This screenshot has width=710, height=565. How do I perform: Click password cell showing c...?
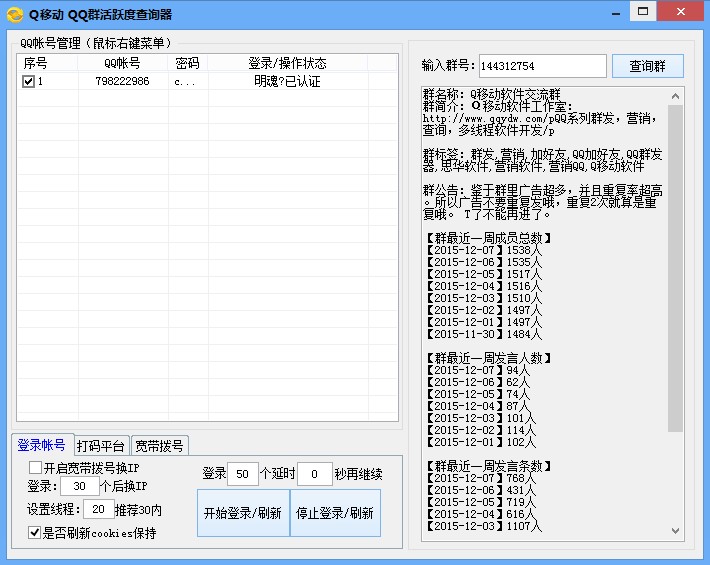click(x=188, y=81)
